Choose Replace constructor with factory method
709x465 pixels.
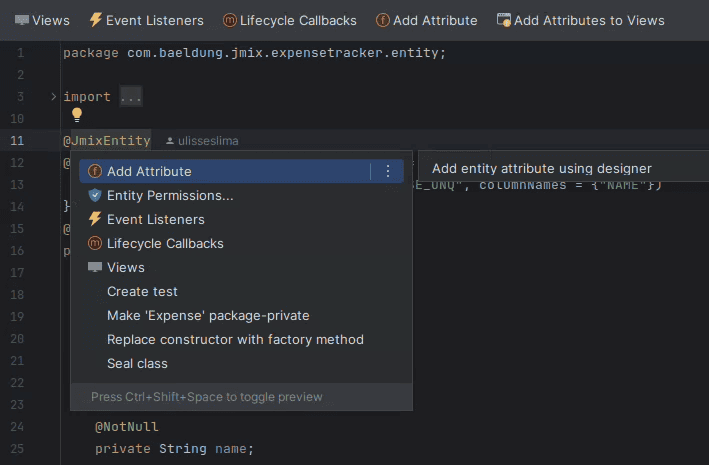[235, 340]
